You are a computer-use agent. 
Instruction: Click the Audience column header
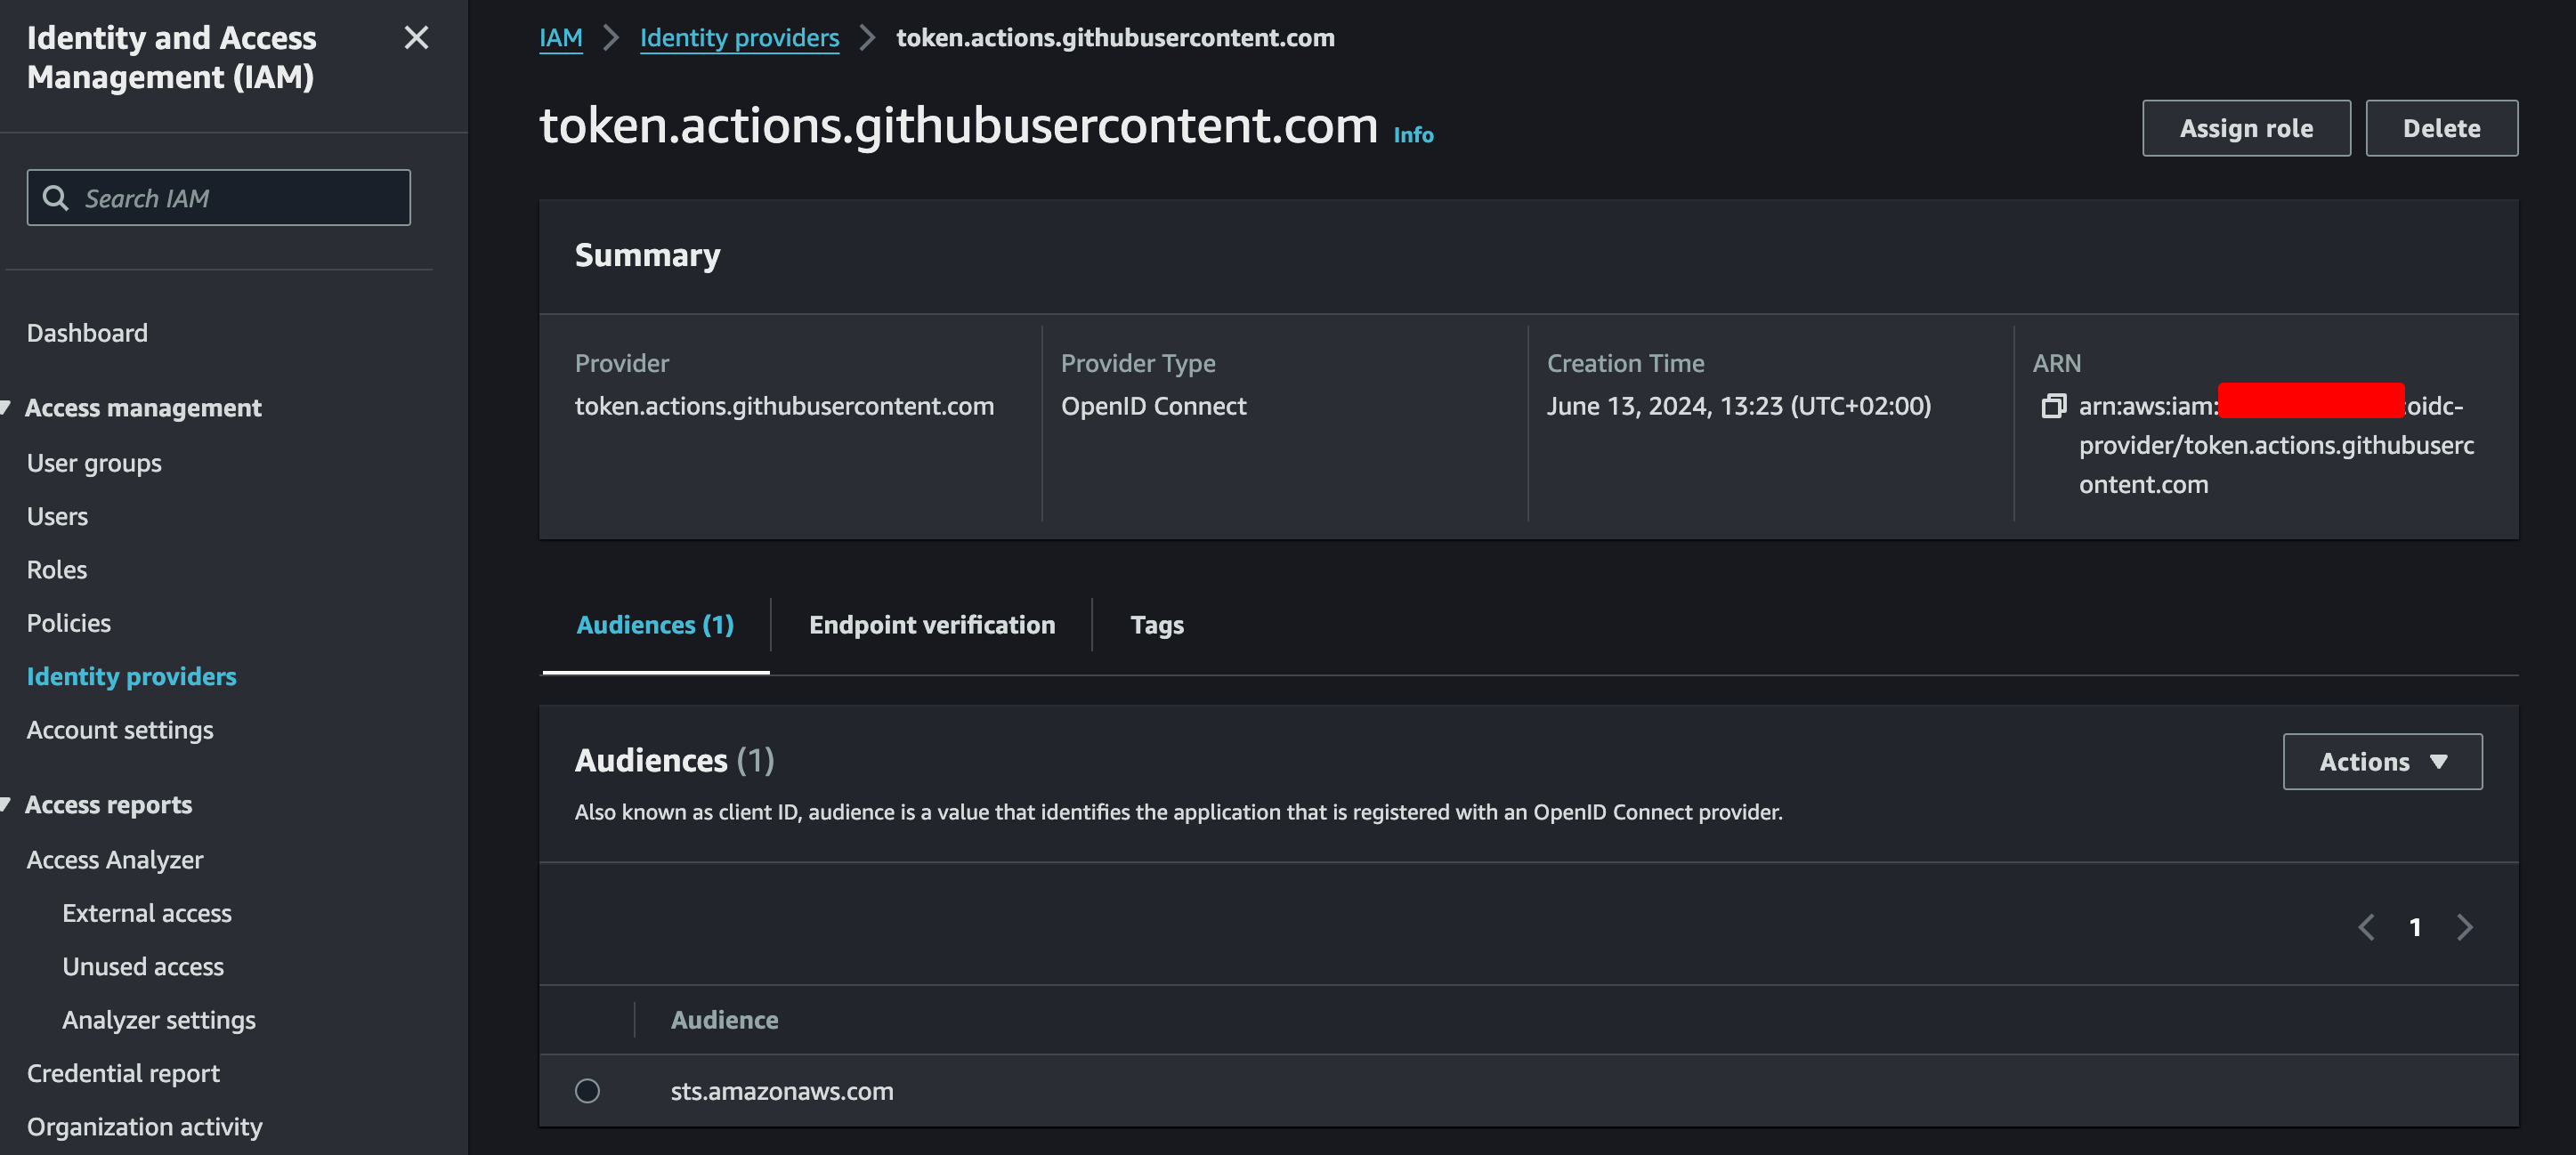pos(724,1020)
